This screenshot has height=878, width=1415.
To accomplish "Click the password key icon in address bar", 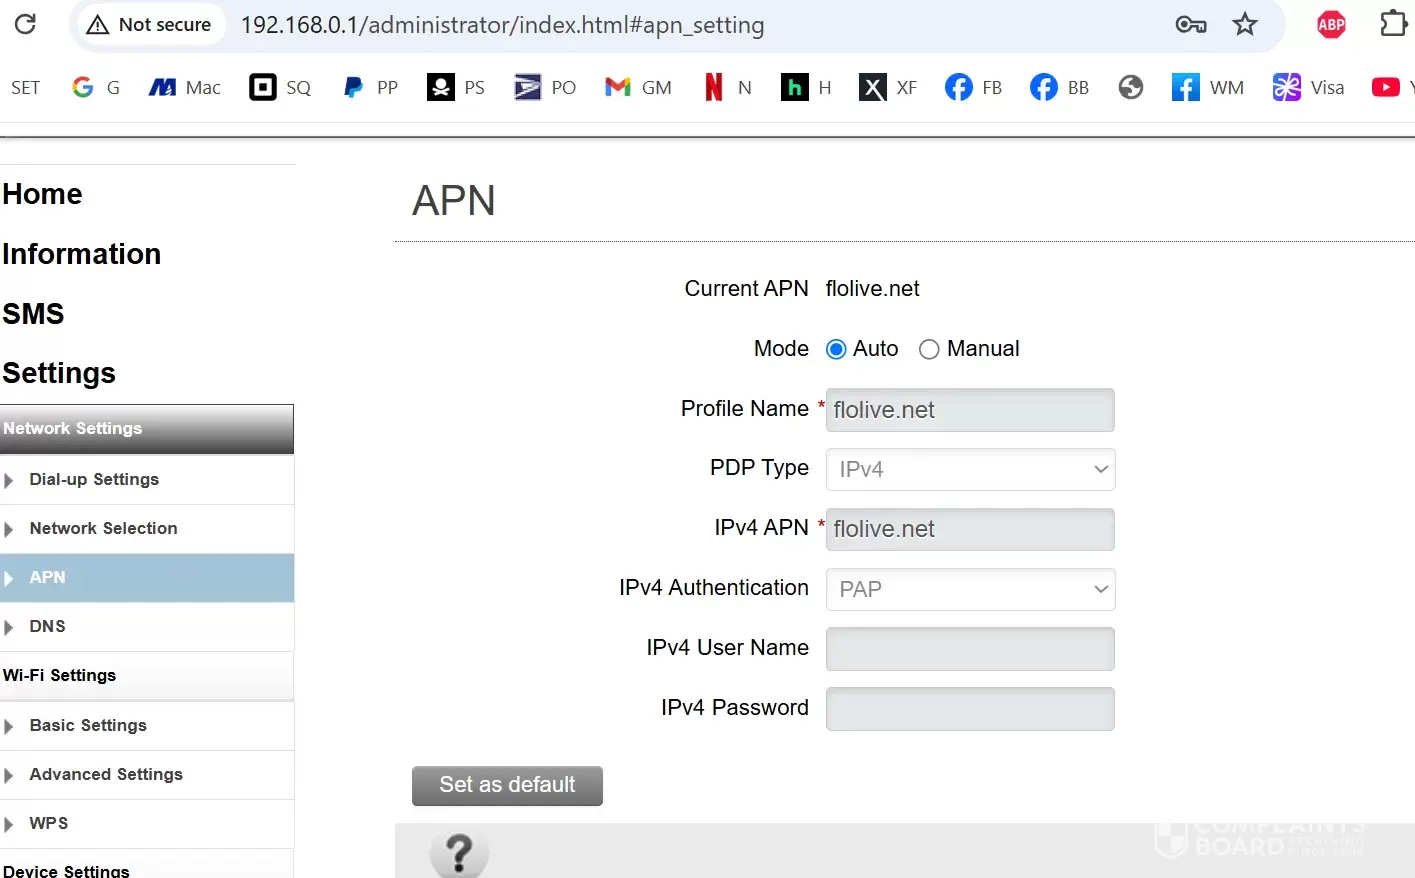I will 1190,25.
